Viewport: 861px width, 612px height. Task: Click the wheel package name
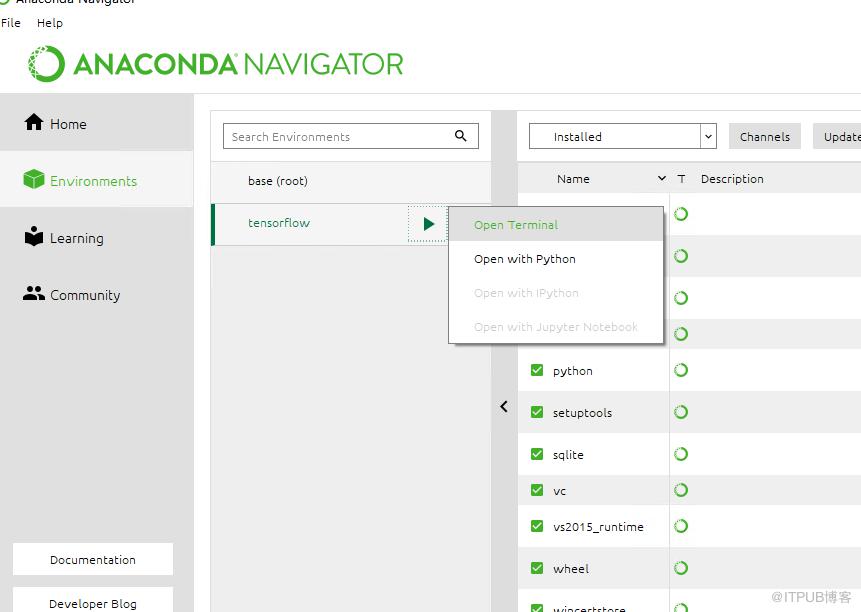tap(571, 568)
